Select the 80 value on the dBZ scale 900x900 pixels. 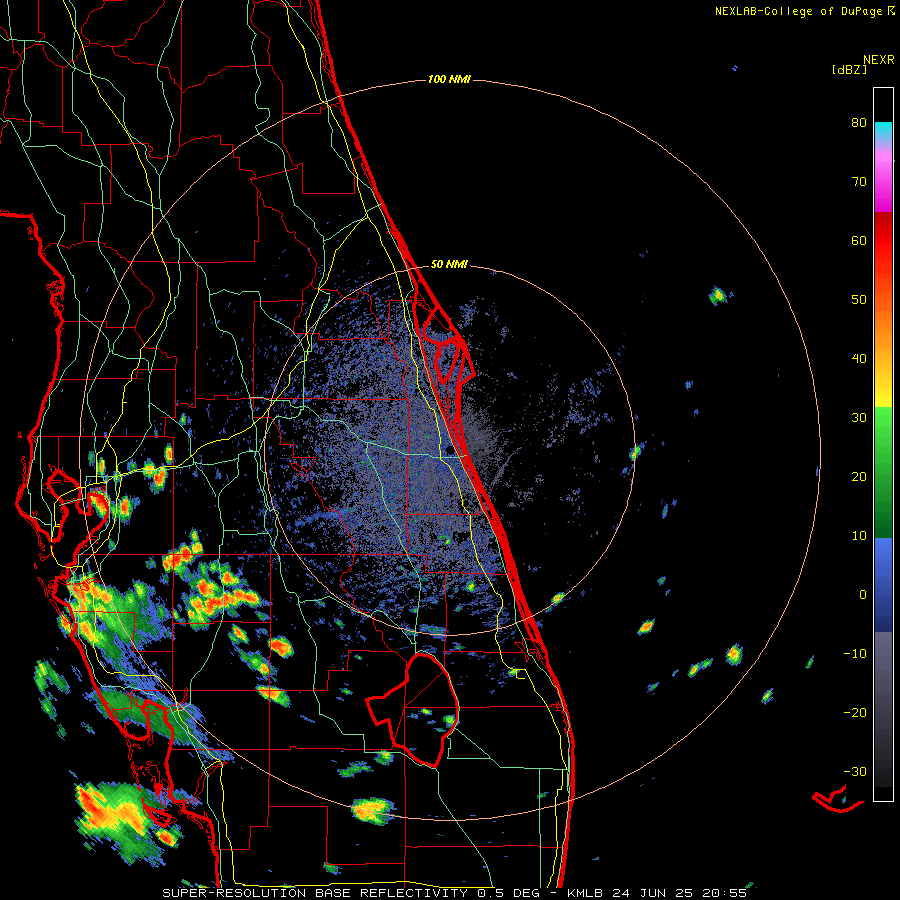(859, 122)
